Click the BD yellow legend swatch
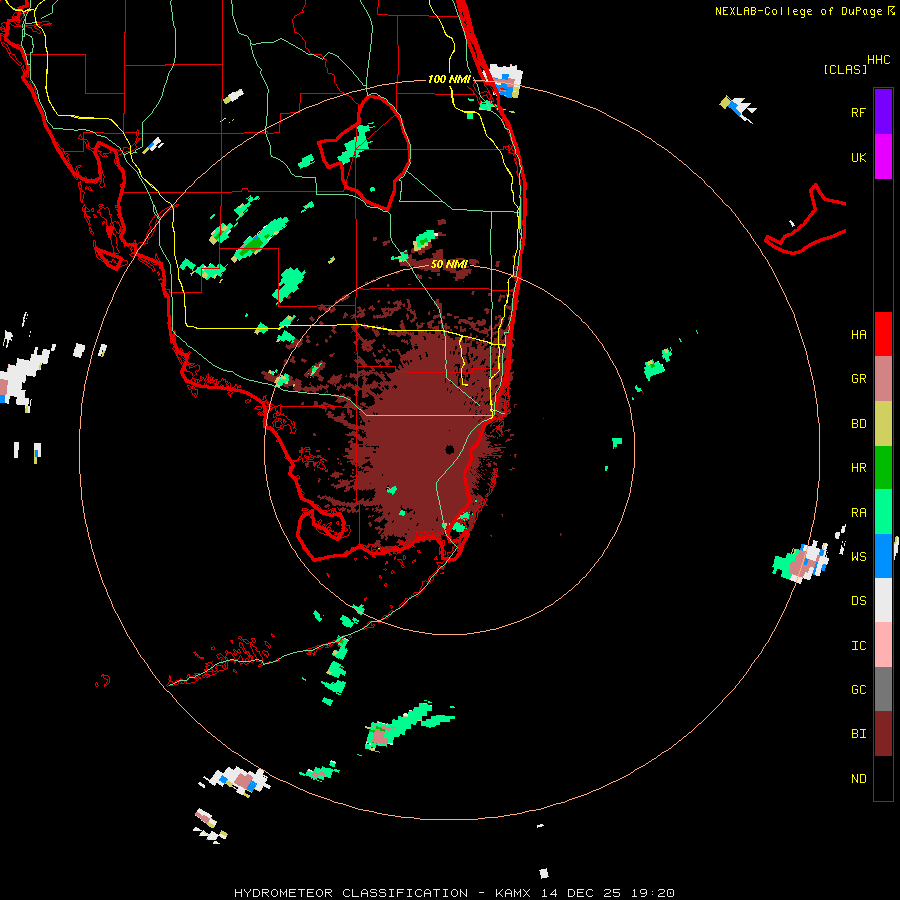Viewport: 900px width, 900px height. tap(883, 423)
